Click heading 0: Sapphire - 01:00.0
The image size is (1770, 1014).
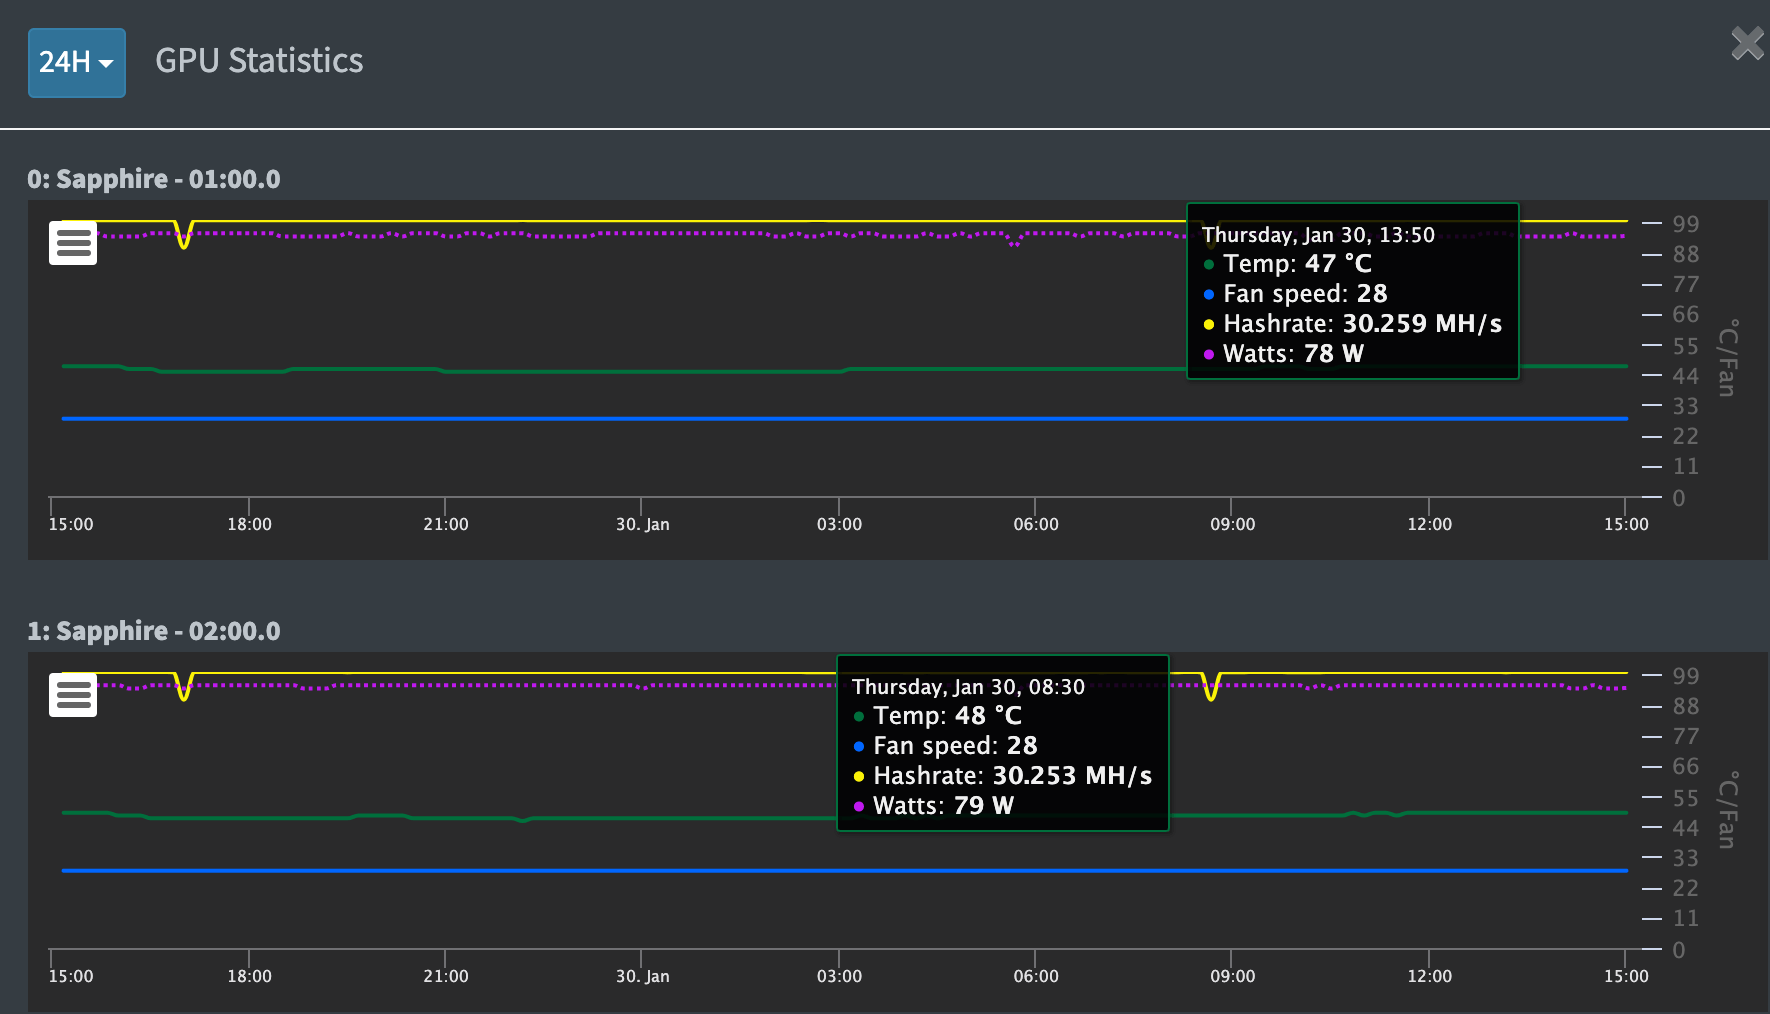154,179
